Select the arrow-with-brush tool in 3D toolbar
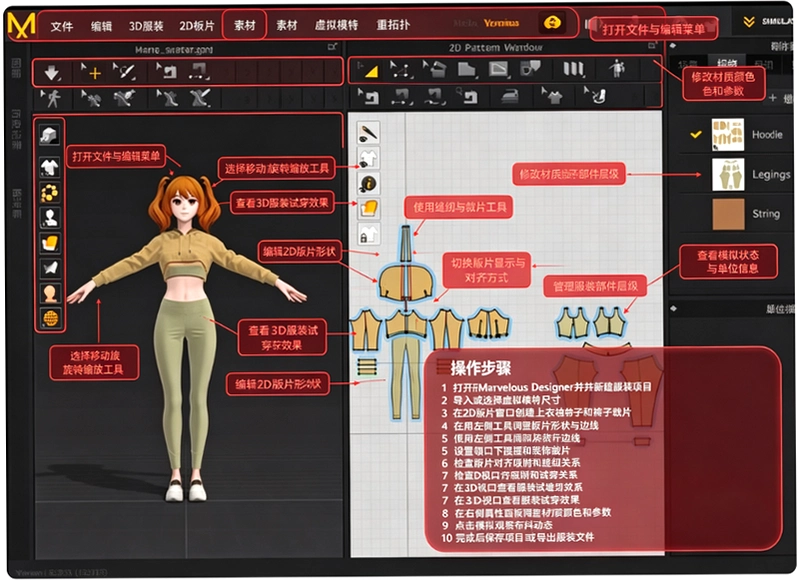 tap(125, 72)
